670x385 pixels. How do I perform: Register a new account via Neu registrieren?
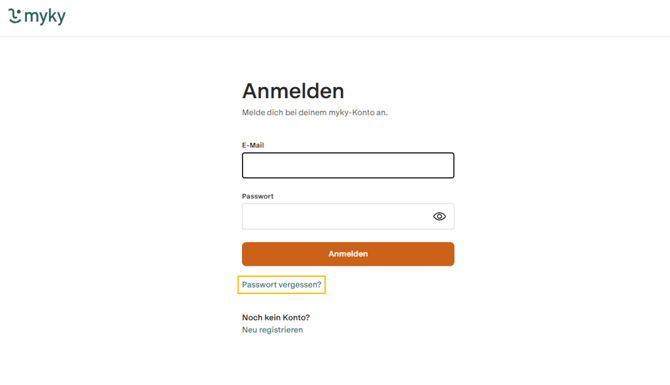click(x=272, y=330)
